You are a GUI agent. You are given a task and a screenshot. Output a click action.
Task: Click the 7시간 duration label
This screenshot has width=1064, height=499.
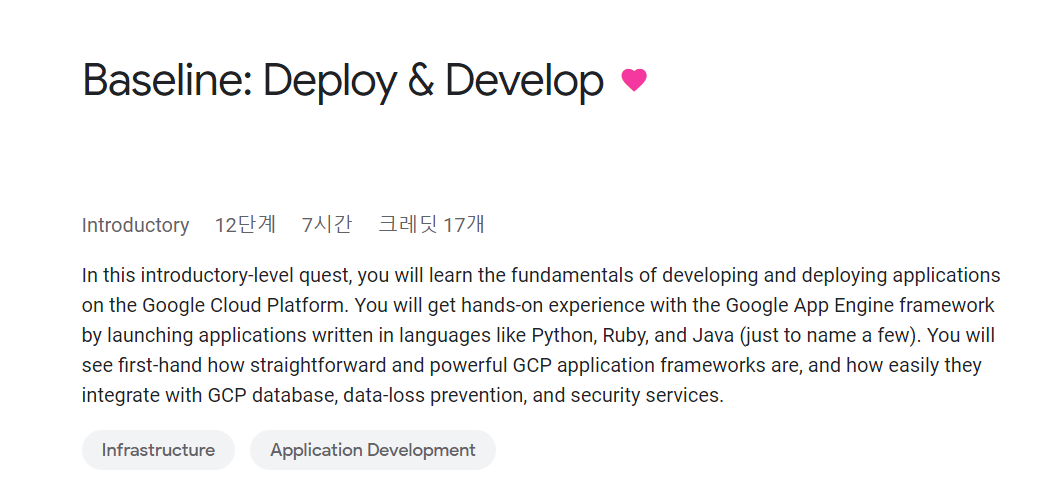(x=326, y=224)
